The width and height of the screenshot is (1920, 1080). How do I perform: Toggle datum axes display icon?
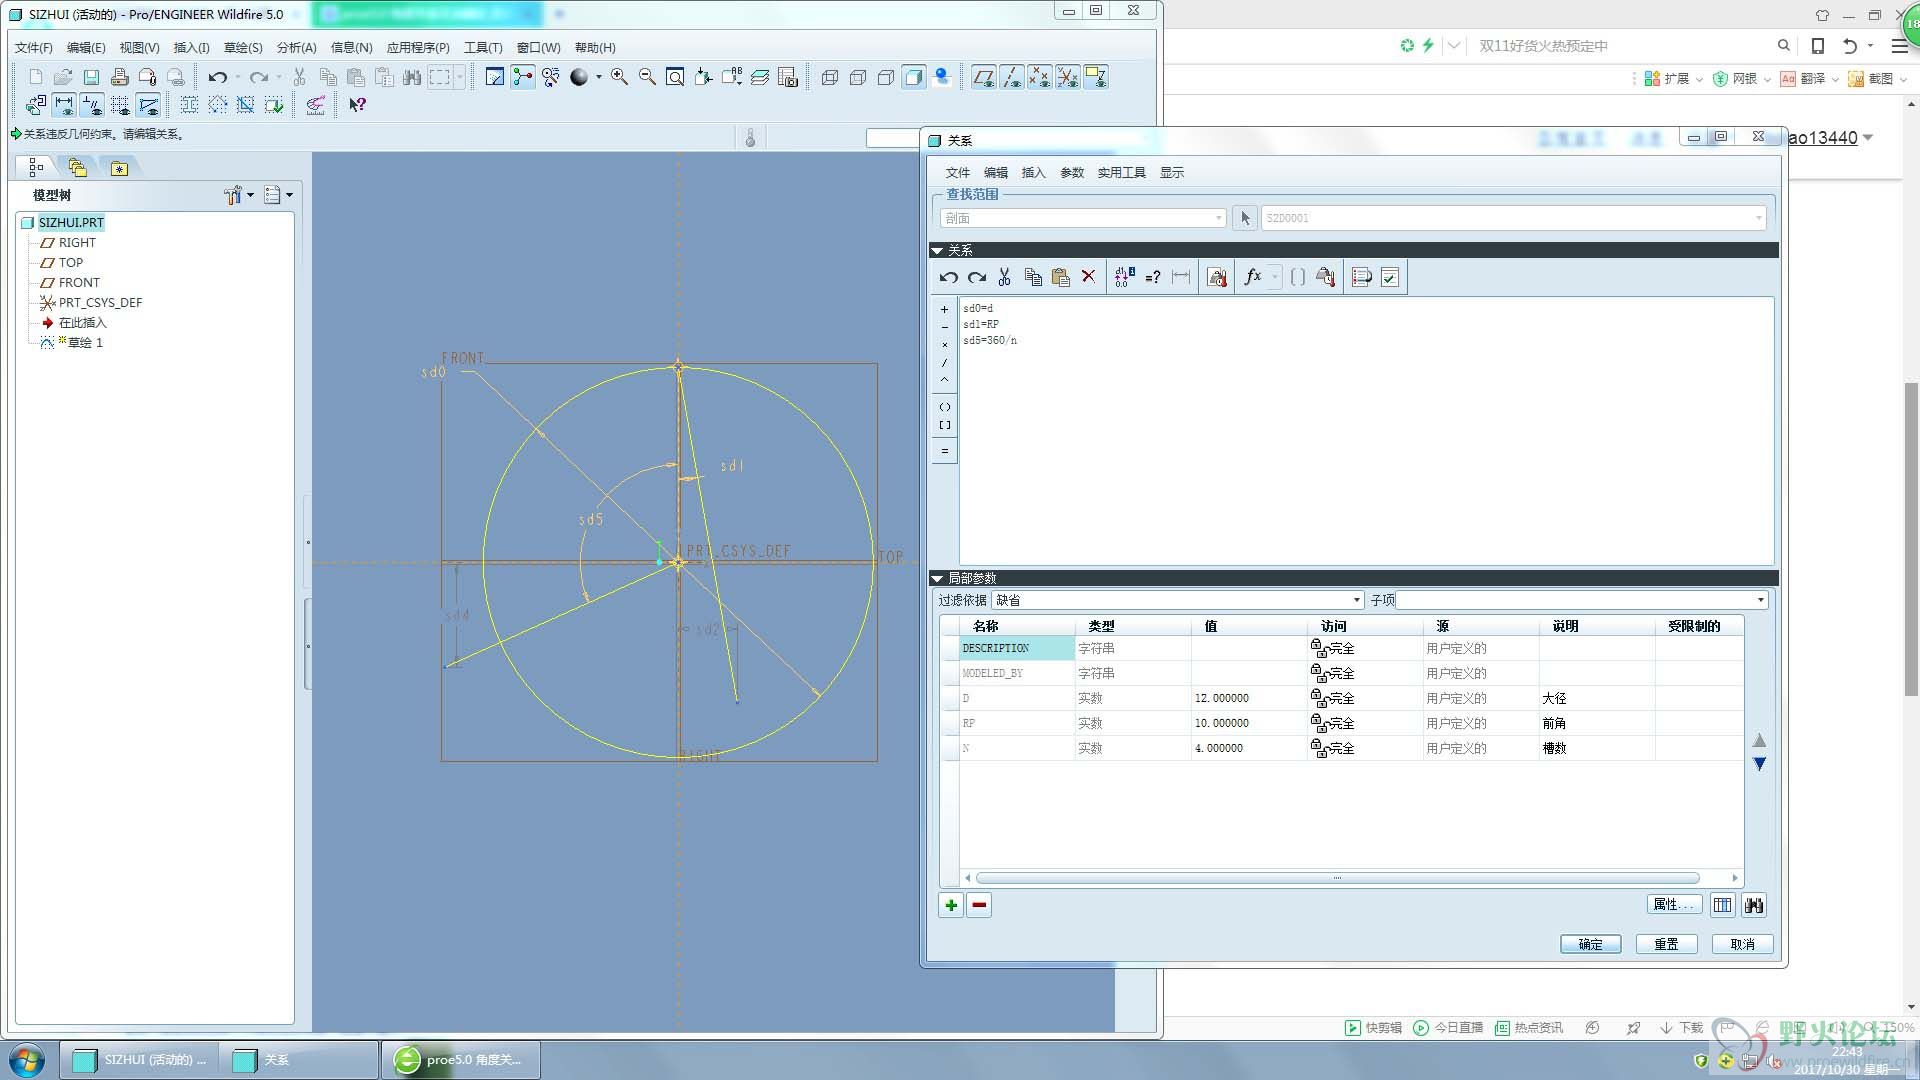(x=1012, y=77)
